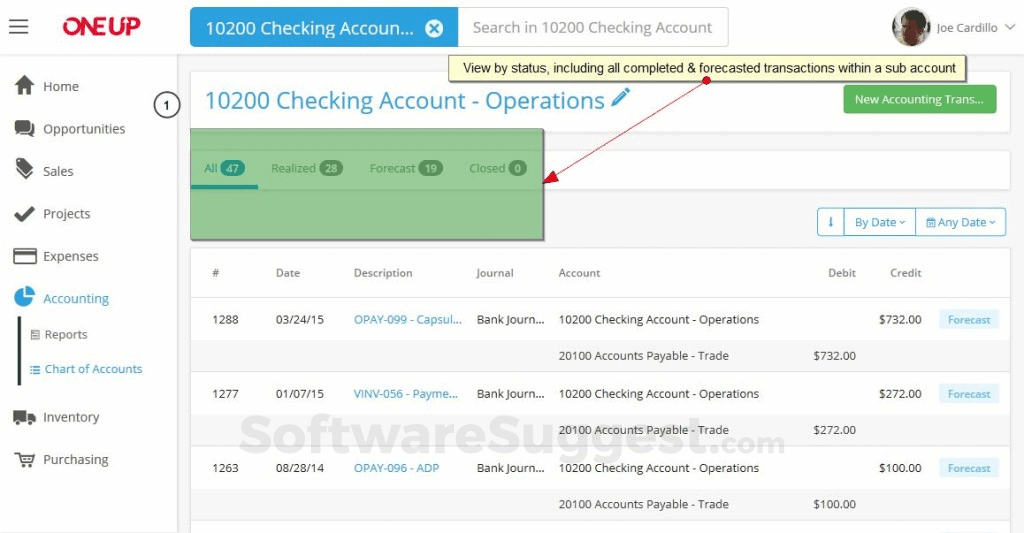Click the Sales tag icon
Screen dimensions: 1024x533
25,170
